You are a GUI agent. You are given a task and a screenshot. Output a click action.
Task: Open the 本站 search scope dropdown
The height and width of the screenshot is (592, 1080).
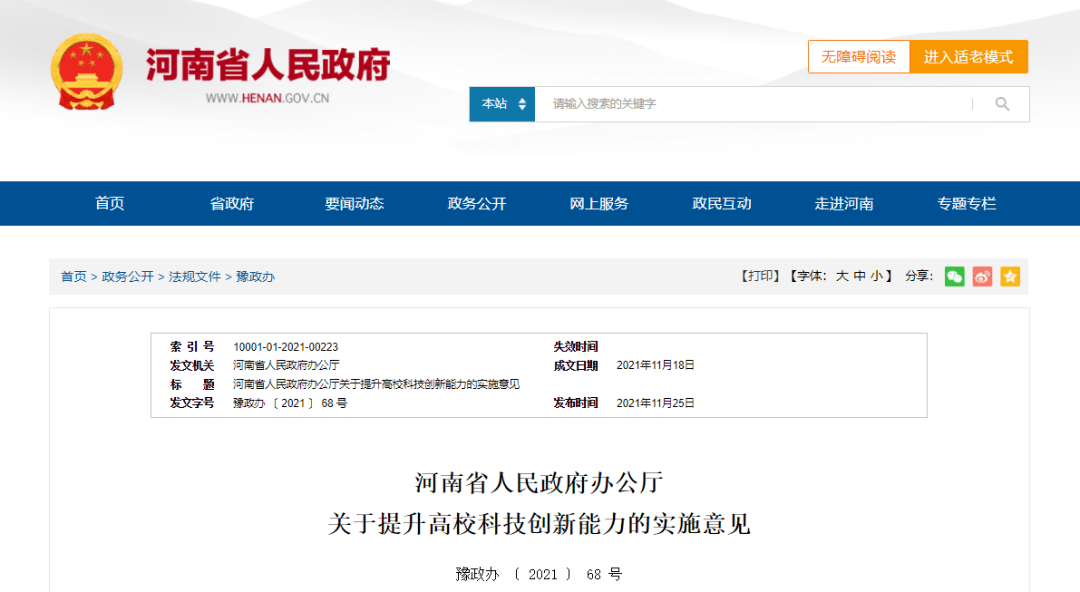(503, 104)
